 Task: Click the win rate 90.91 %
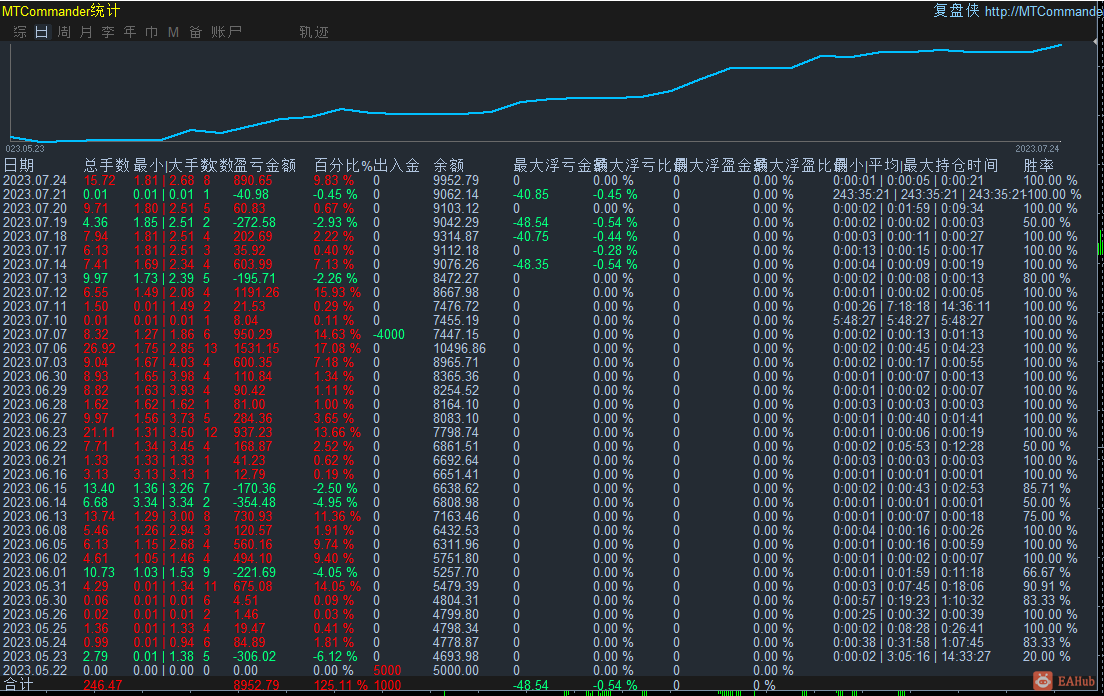click(1046, 586)
